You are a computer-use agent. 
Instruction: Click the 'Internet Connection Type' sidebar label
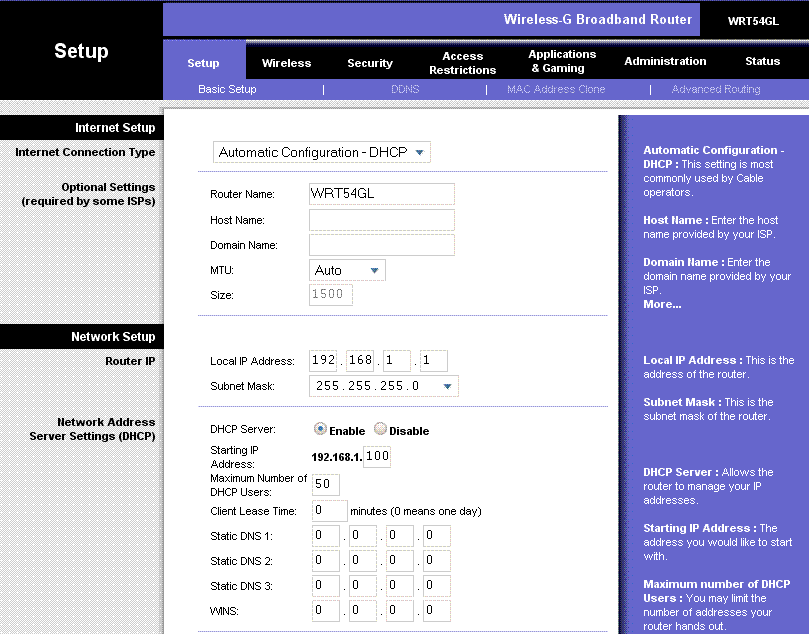point(85,152)
